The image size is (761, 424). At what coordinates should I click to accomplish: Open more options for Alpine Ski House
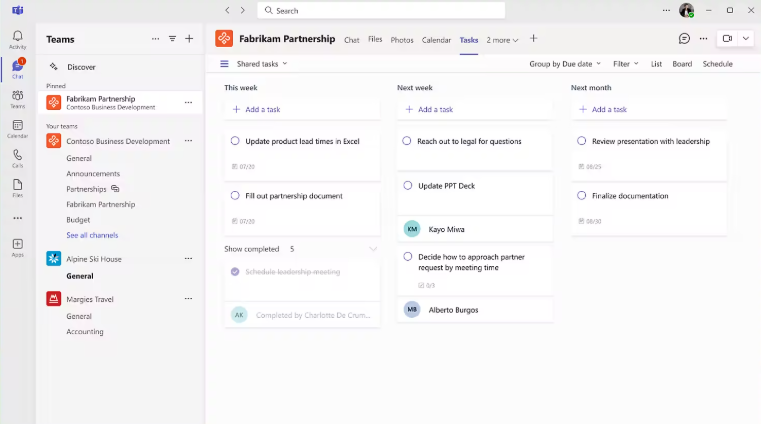188,259
